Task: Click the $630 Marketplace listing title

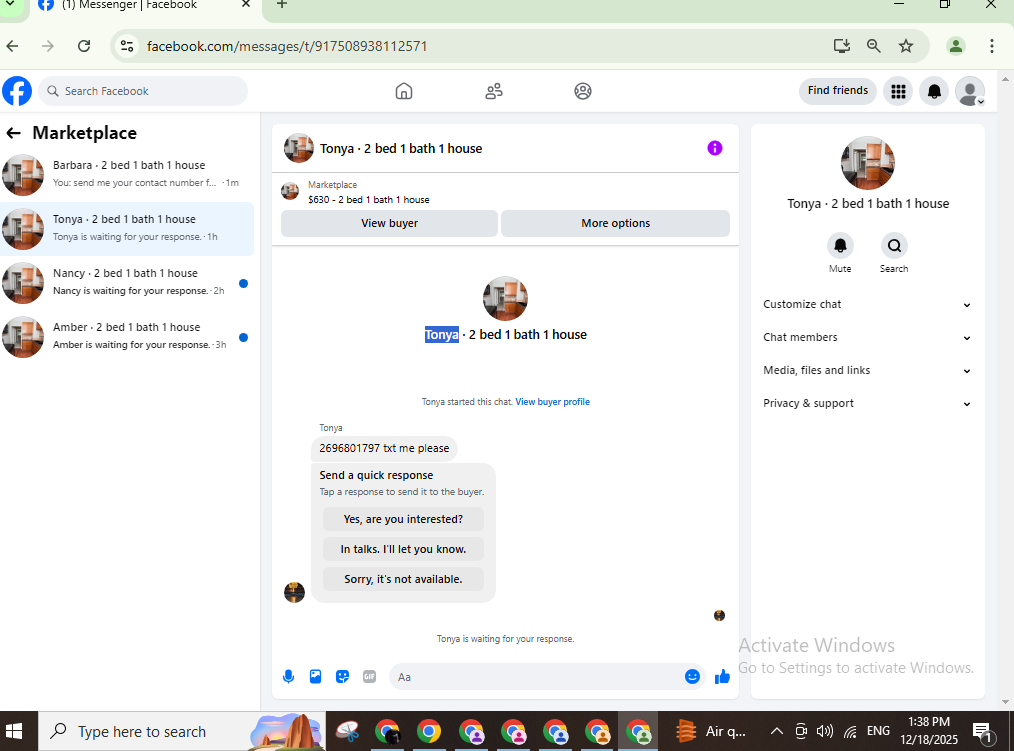Action: click(369, 200)
